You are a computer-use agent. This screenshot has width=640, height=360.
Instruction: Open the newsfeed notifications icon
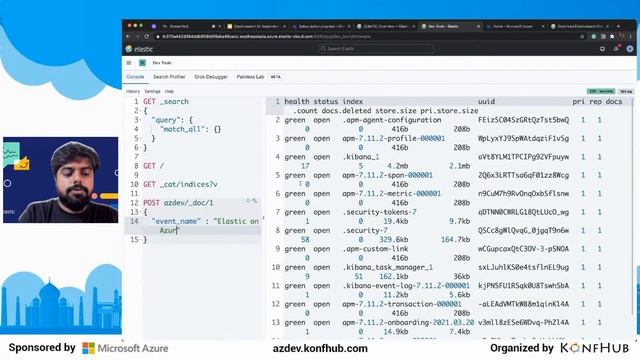[x=616, y=49]
